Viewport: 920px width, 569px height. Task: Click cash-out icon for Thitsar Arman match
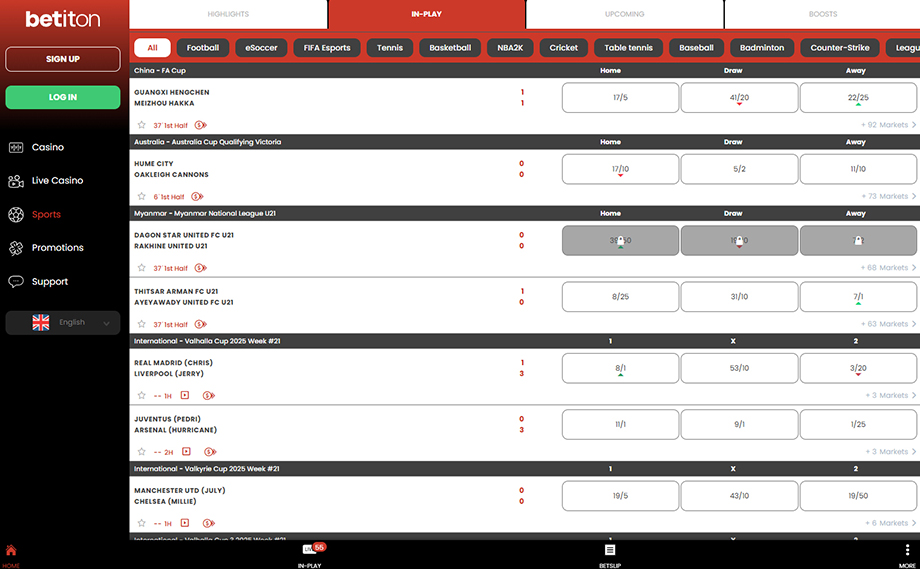[201, 324]
